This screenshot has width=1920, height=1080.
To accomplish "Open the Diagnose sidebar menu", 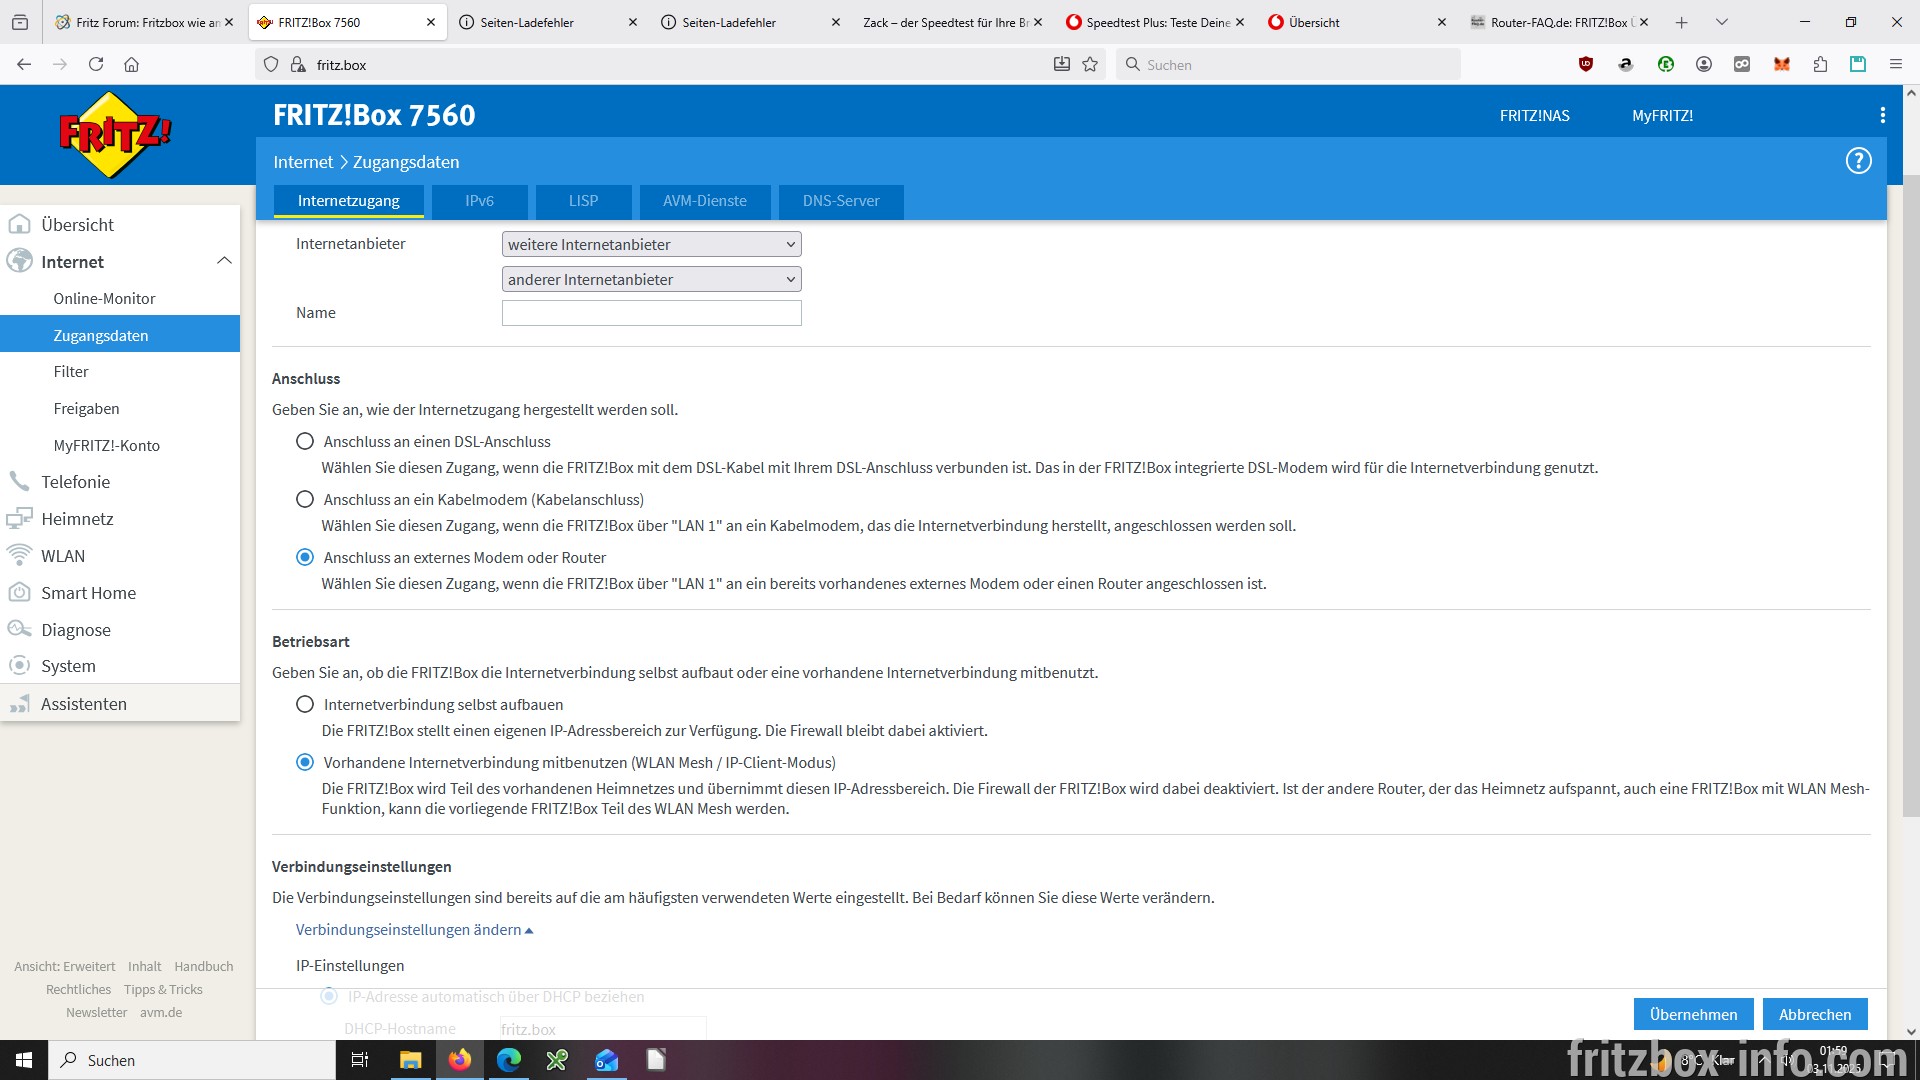I will (x=76, y=629).
